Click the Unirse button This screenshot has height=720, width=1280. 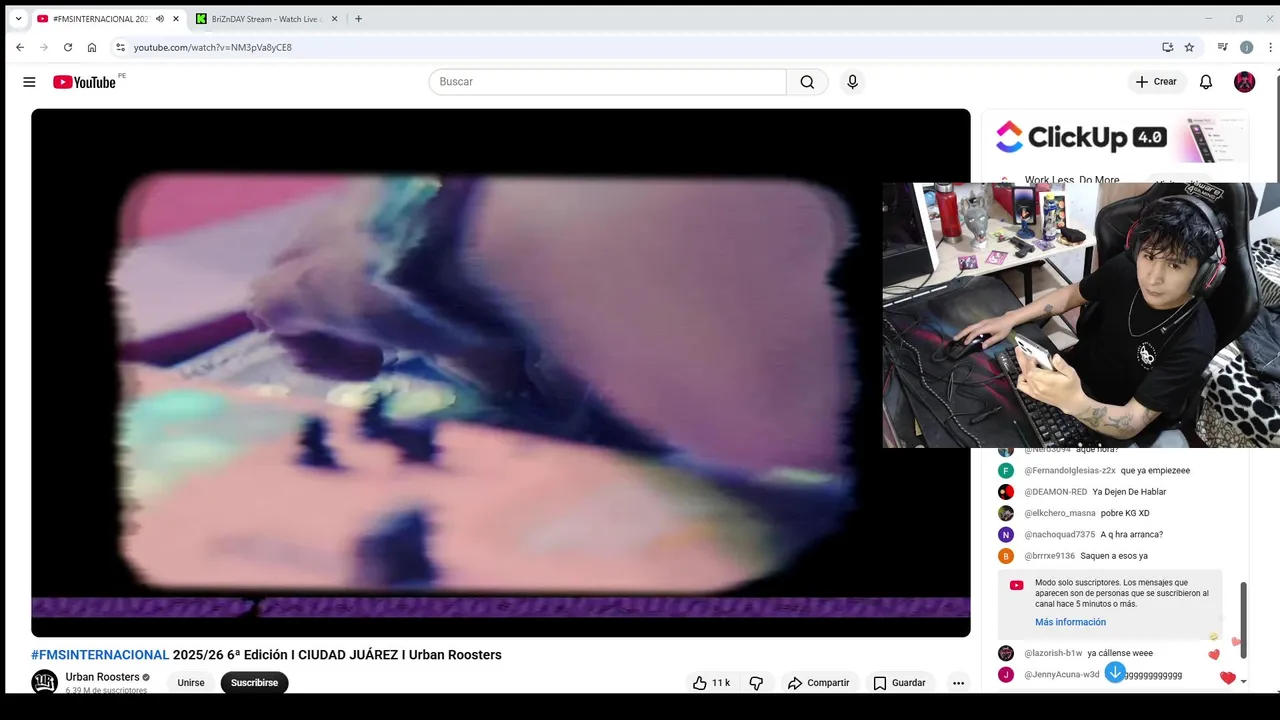(191, 683)
